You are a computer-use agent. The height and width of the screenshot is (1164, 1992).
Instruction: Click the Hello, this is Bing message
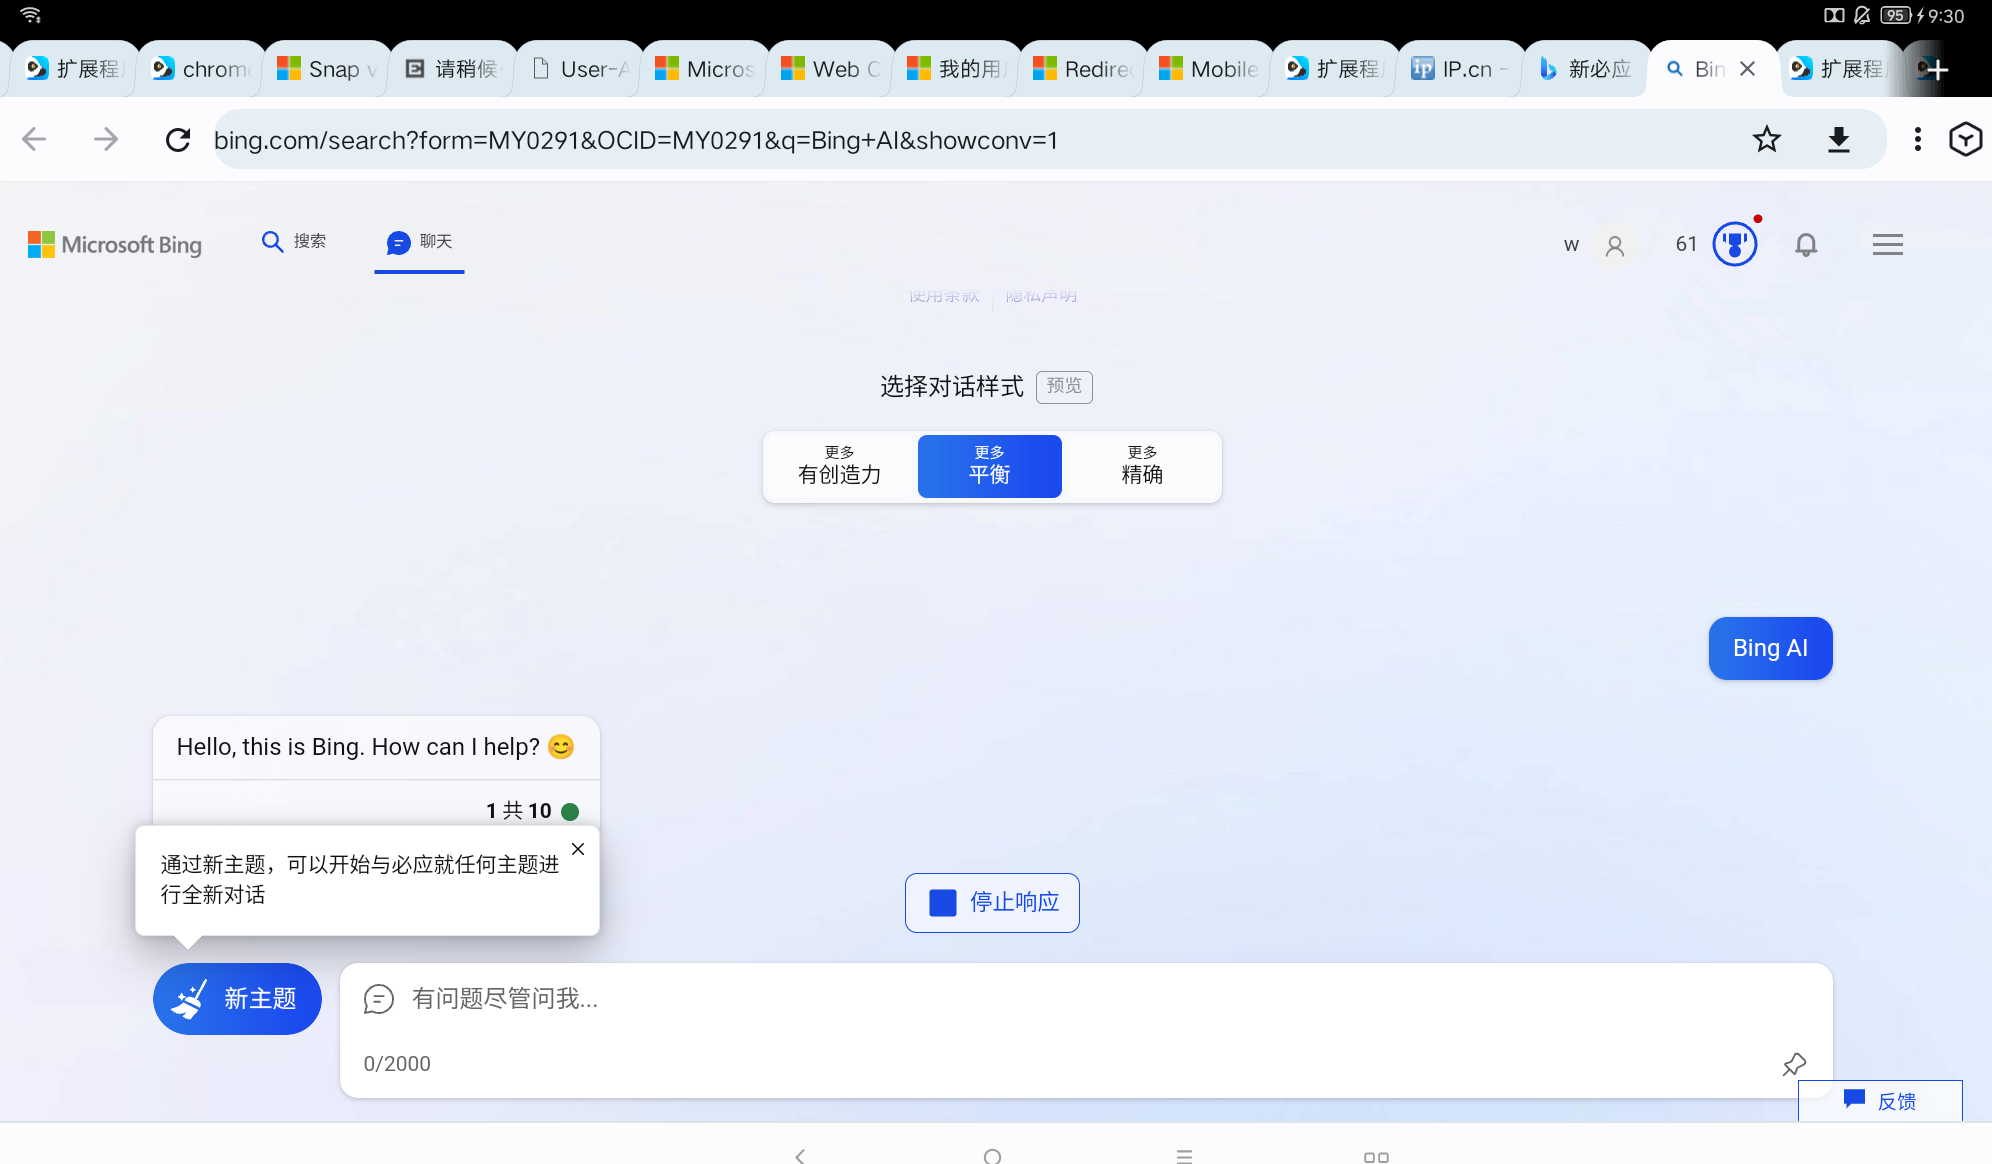click(376, 747)
